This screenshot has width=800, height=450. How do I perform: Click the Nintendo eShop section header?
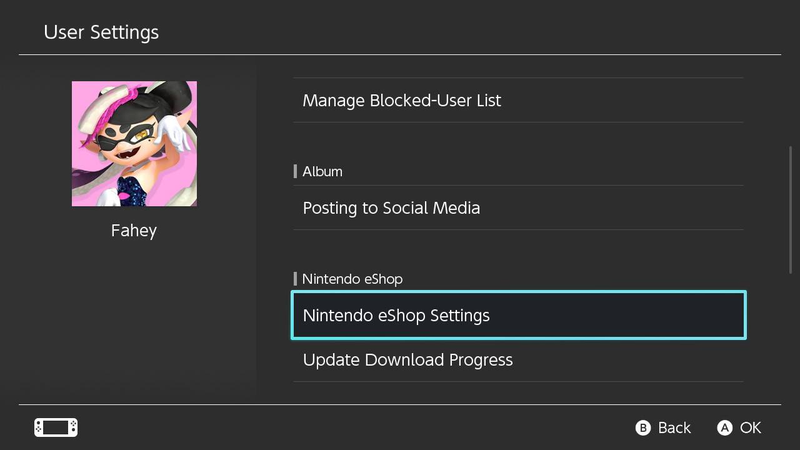click(352, 279)
